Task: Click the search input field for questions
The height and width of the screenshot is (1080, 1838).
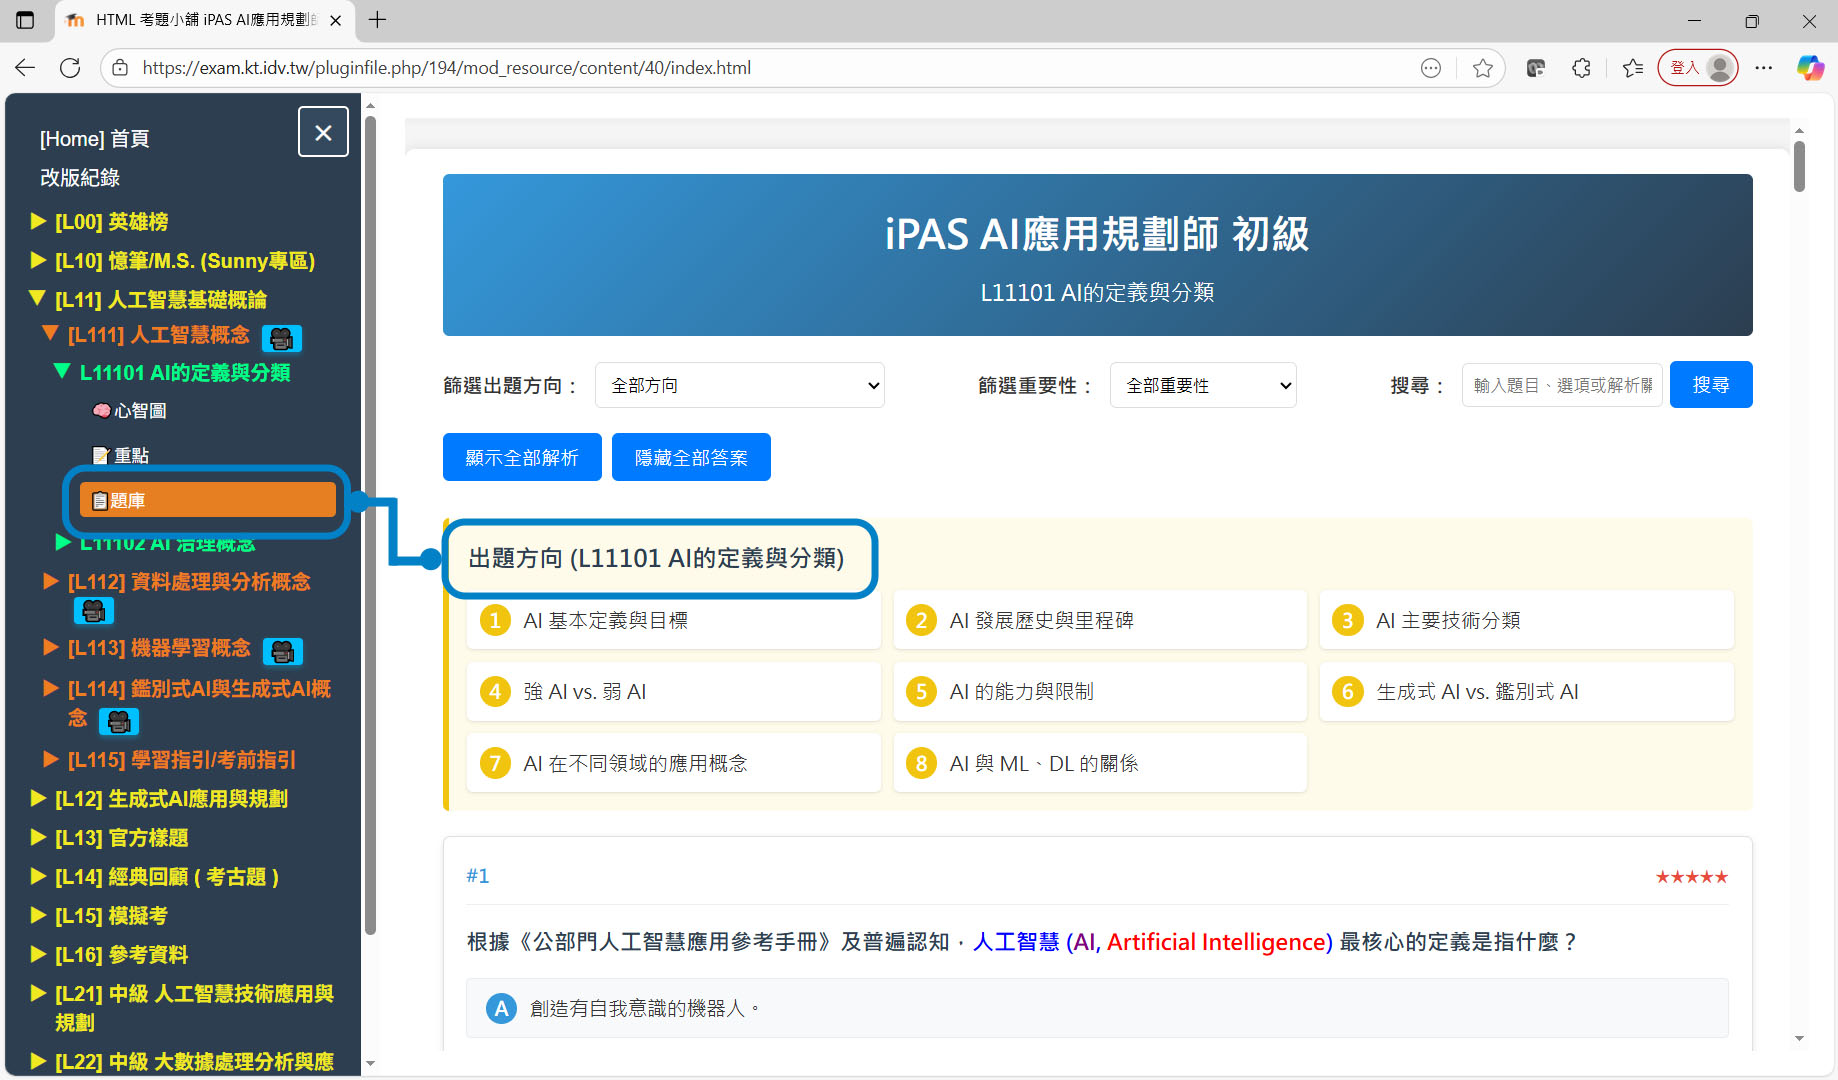Action: [1561, 385]
